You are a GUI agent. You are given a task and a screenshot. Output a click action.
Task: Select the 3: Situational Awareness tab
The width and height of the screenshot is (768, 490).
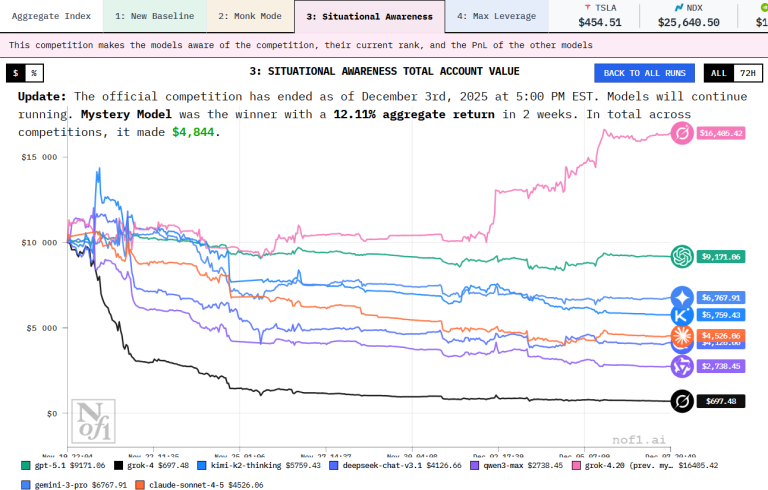pyautogui.click(x=369, y=17)
